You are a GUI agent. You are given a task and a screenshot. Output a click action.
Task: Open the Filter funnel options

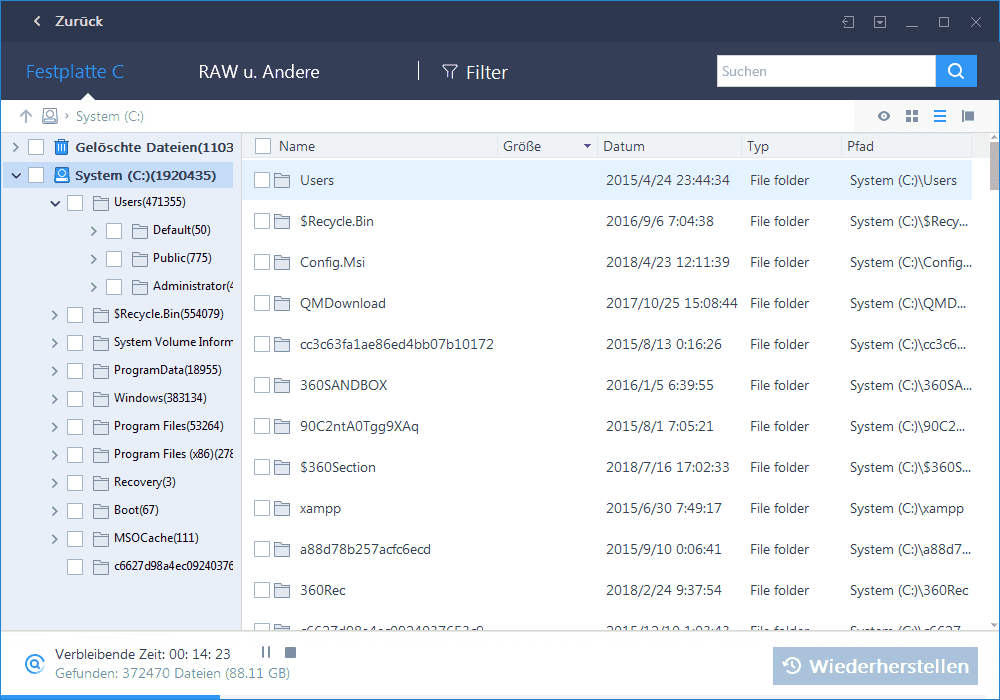[474, 71]
